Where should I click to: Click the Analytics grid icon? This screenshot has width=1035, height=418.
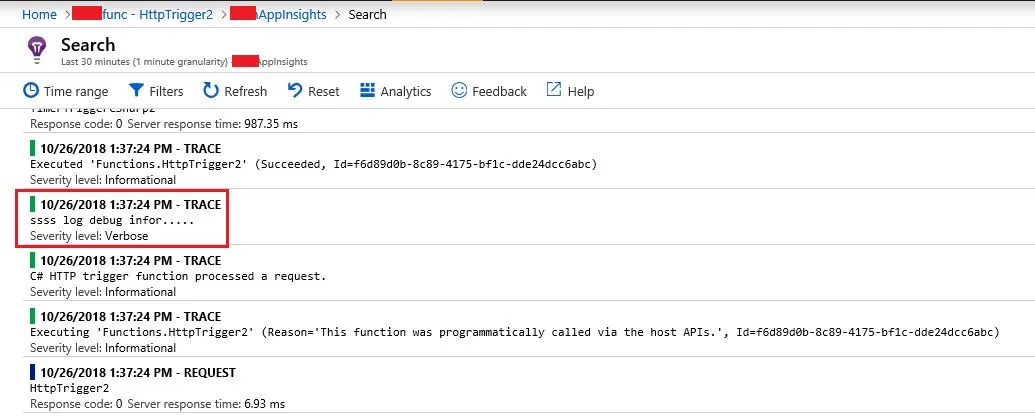pos(367,91)
